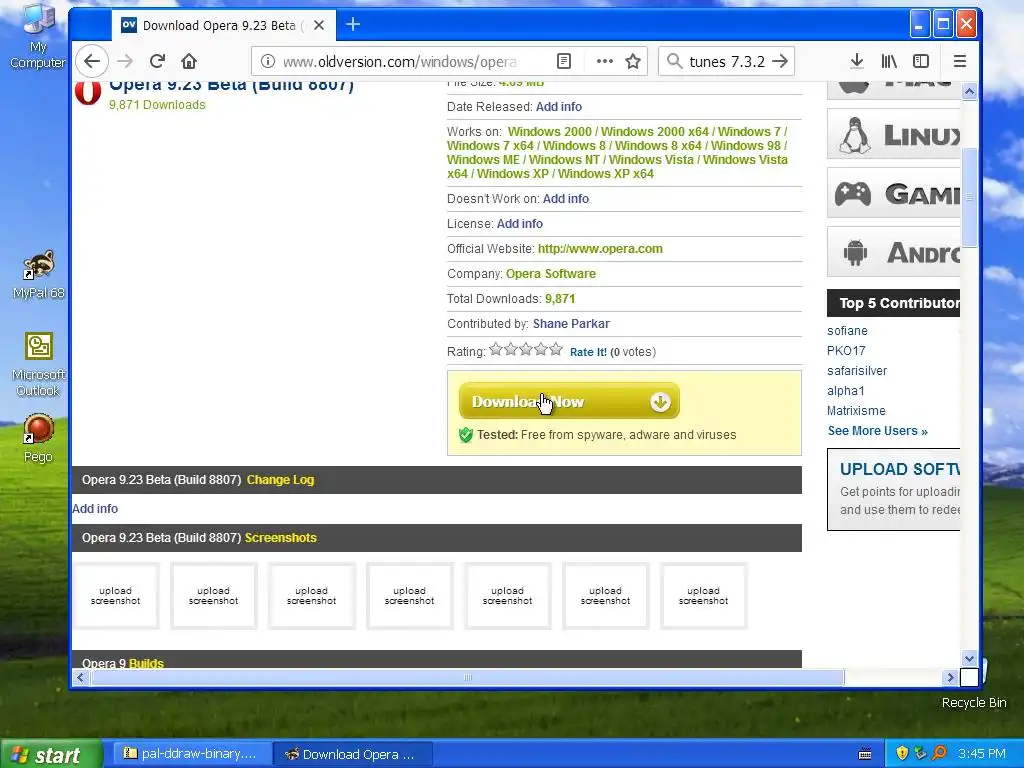Open the Opera Software company link
The width and height of the screenshot is (1024, 768).
coord(551,274)
